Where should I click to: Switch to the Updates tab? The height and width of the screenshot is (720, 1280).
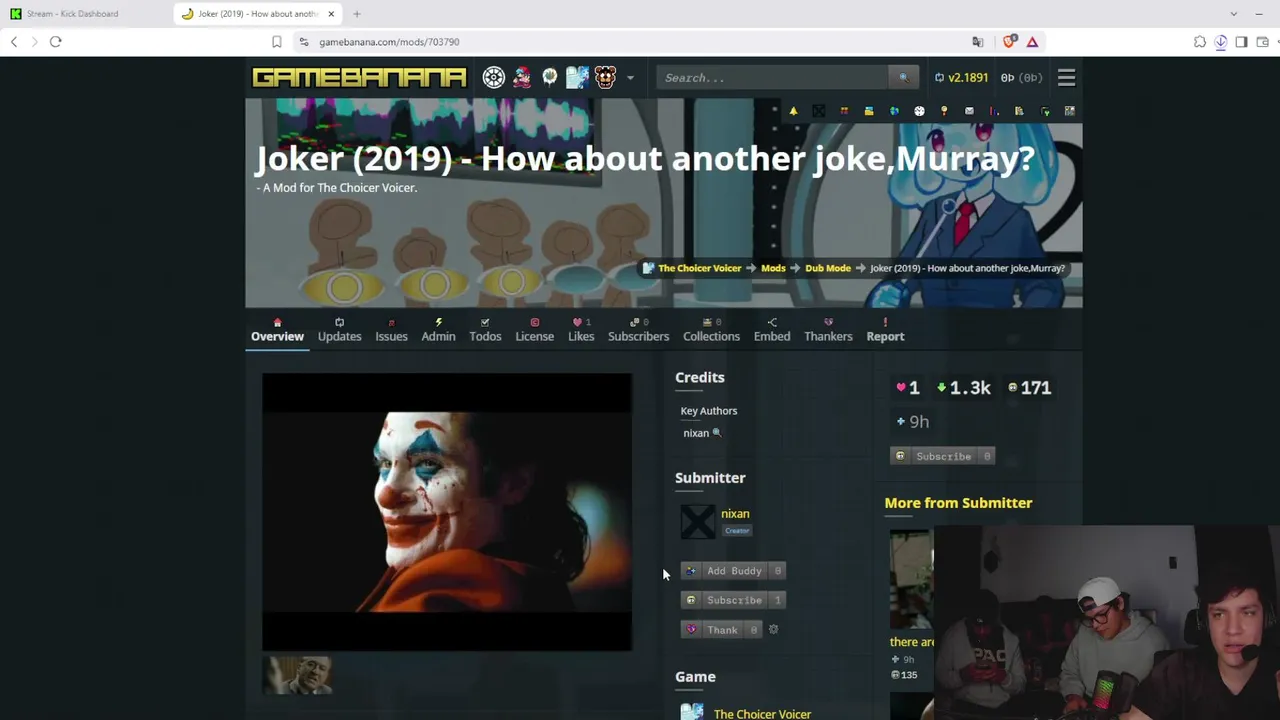tap(339, 330)
